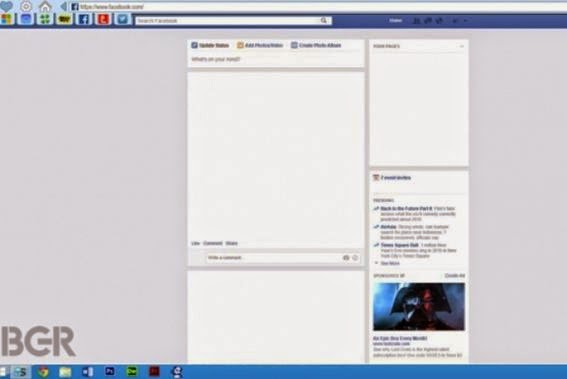Click the heart favorites icon in browser
Screen dimensions: 567x379
coord(6,6)
